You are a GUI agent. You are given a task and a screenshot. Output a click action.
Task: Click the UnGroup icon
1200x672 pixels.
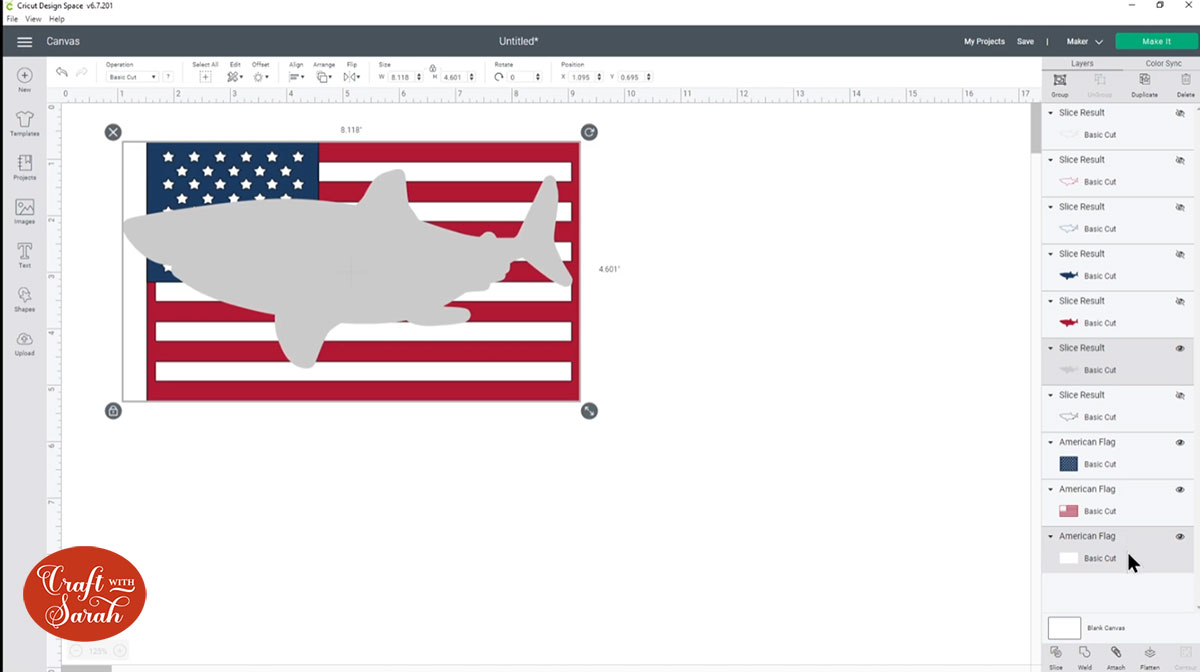pos(1099,80)
